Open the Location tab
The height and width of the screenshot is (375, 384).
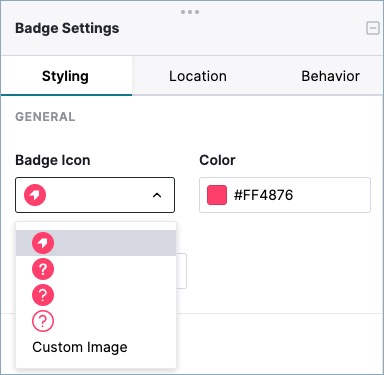(x=198, y=76)
